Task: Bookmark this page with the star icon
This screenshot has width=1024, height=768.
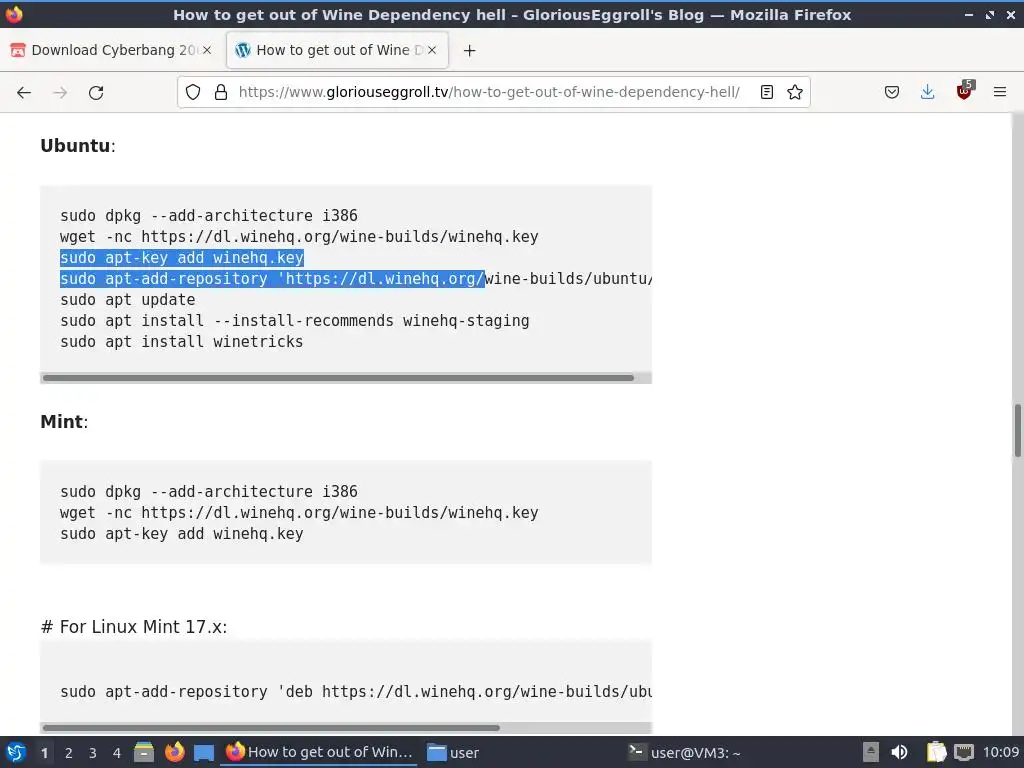Action: [795, 92]
